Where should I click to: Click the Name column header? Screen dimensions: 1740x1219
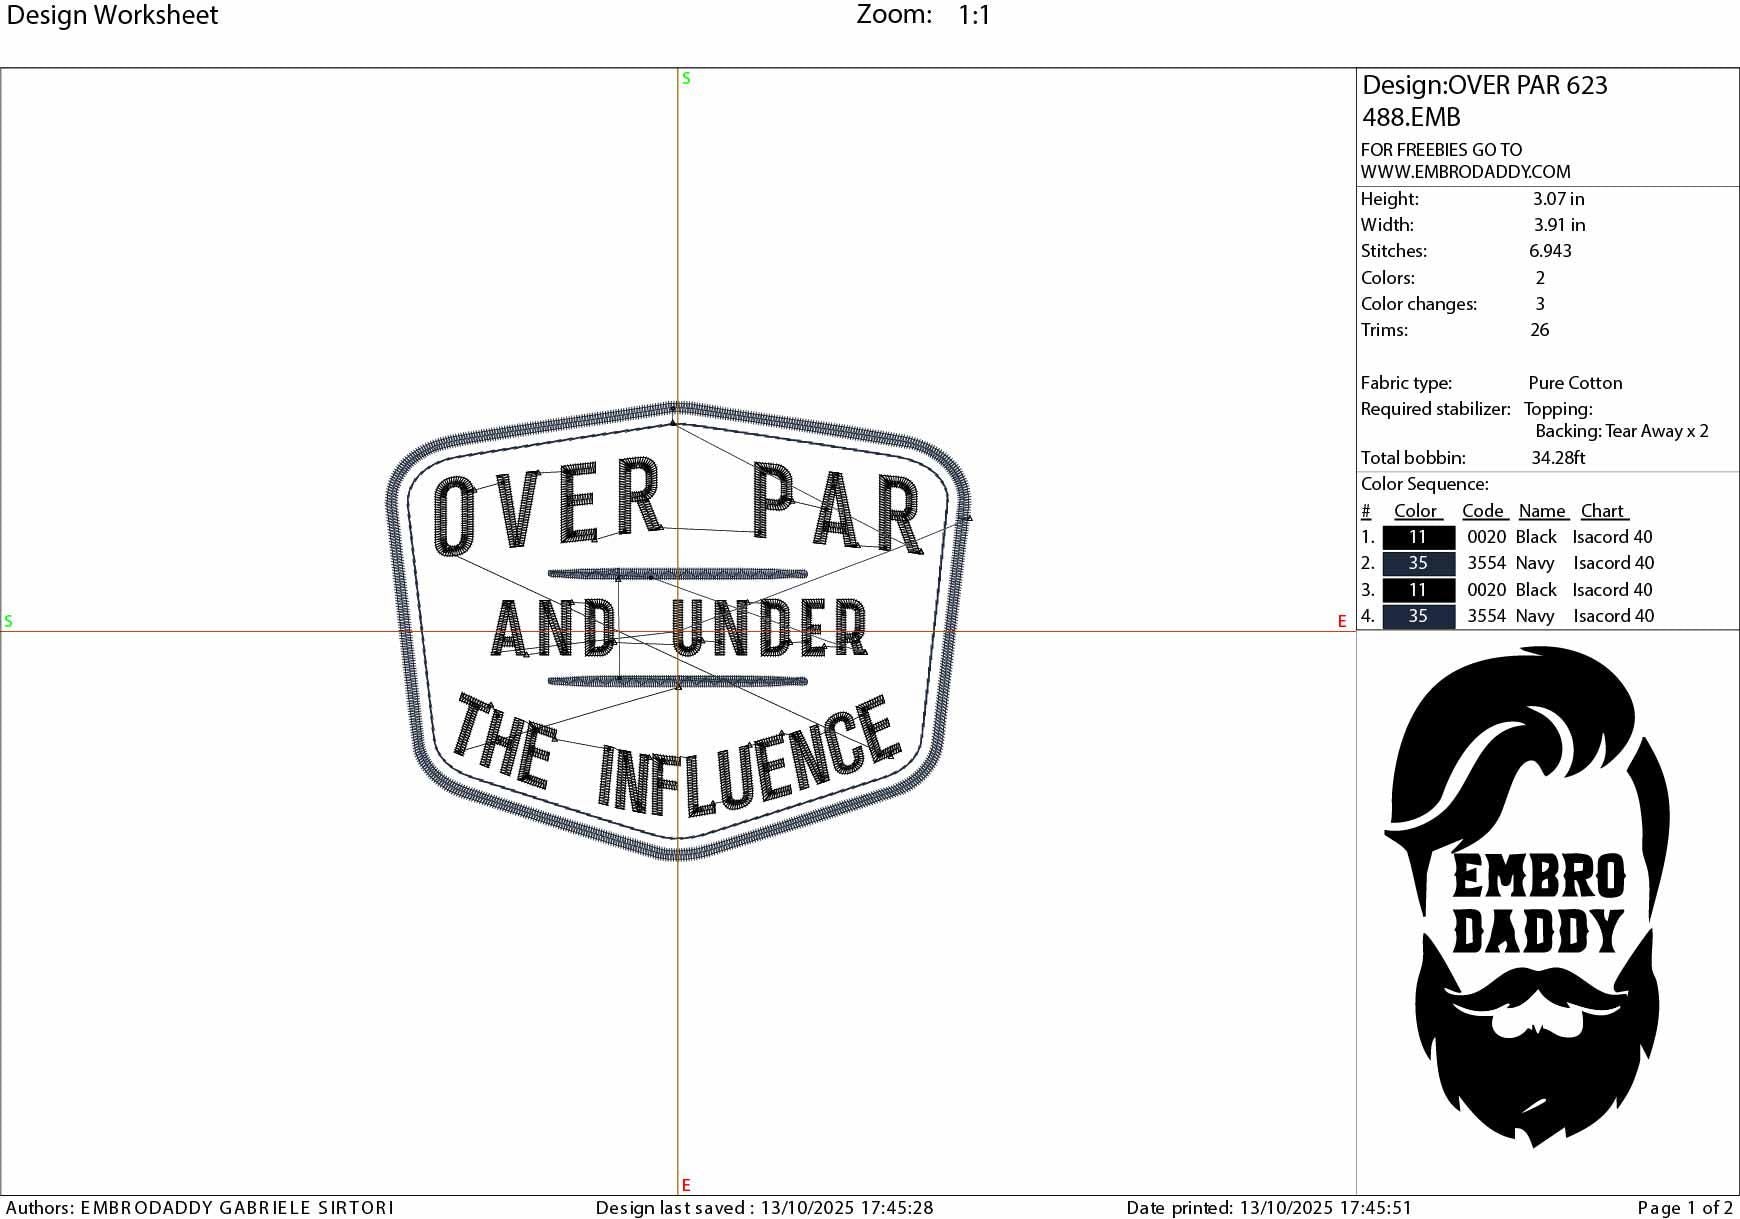coord(1542,511)
